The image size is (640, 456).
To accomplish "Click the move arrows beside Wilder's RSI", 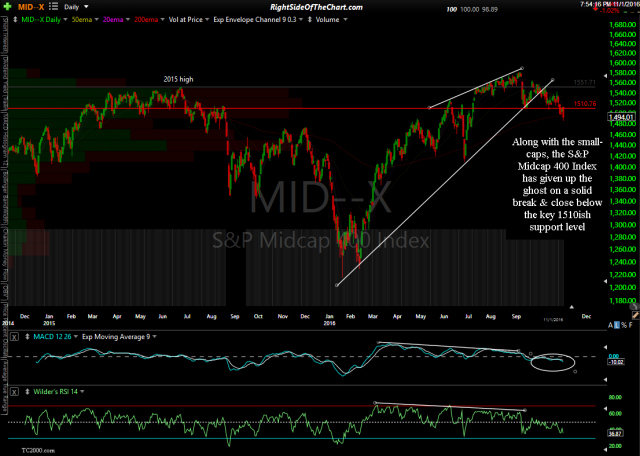I will [x=27, y=391].
